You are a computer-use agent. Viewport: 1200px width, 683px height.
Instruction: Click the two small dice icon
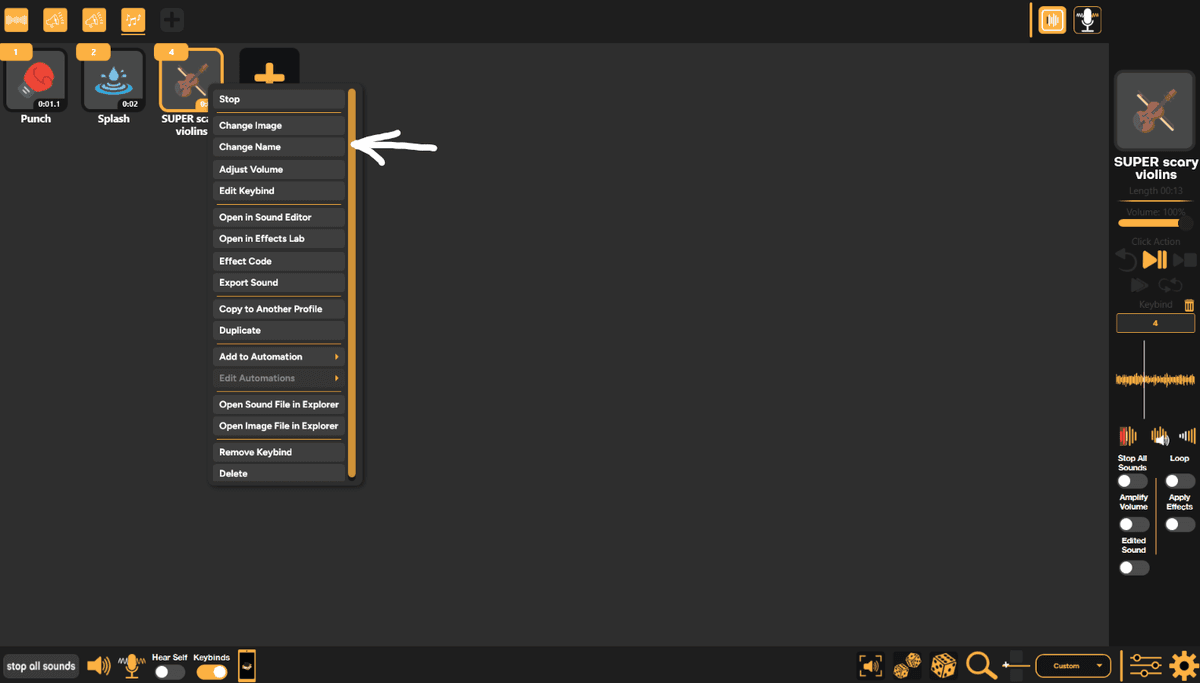click(907, 666)
